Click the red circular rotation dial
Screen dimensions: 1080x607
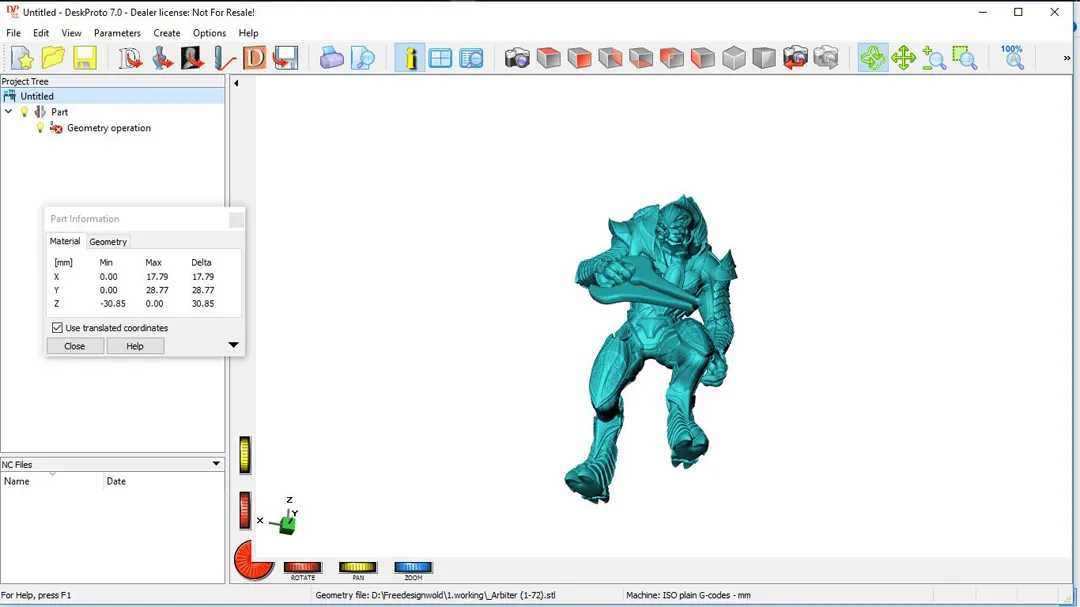tap(253, 560)
